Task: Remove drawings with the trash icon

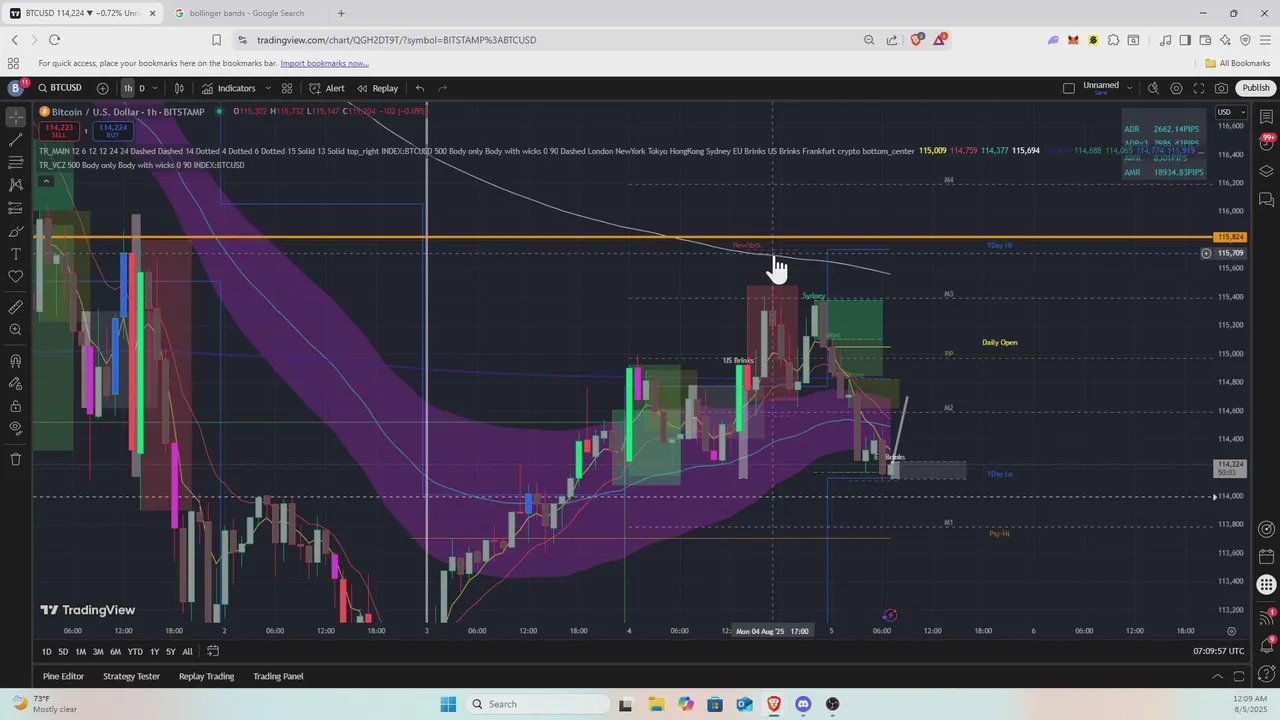Action: 15,459
